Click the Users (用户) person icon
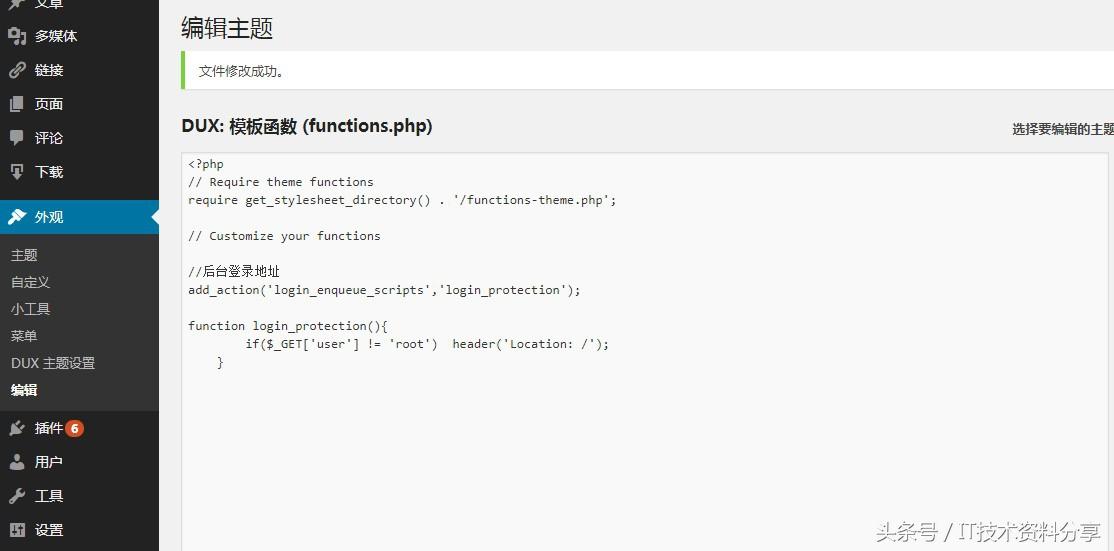Screen dimensions: 1114x551 [17, 462]
